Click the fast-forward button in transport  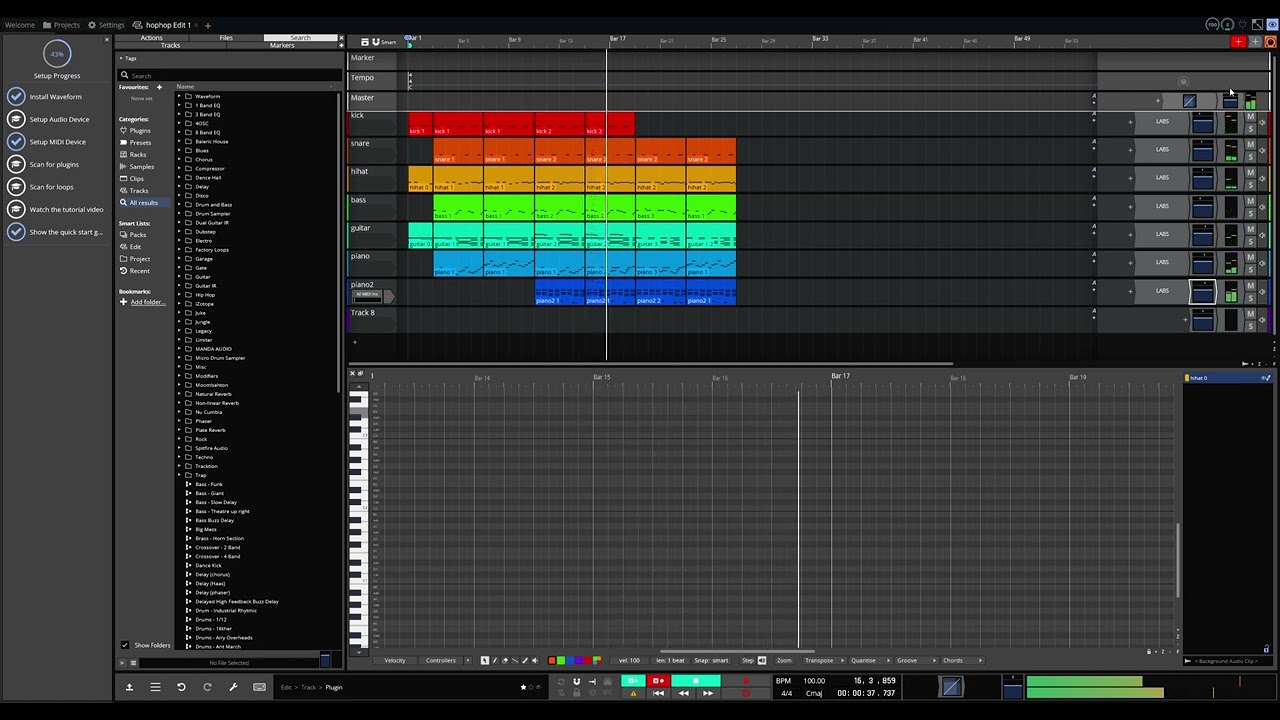pos(708,693)
